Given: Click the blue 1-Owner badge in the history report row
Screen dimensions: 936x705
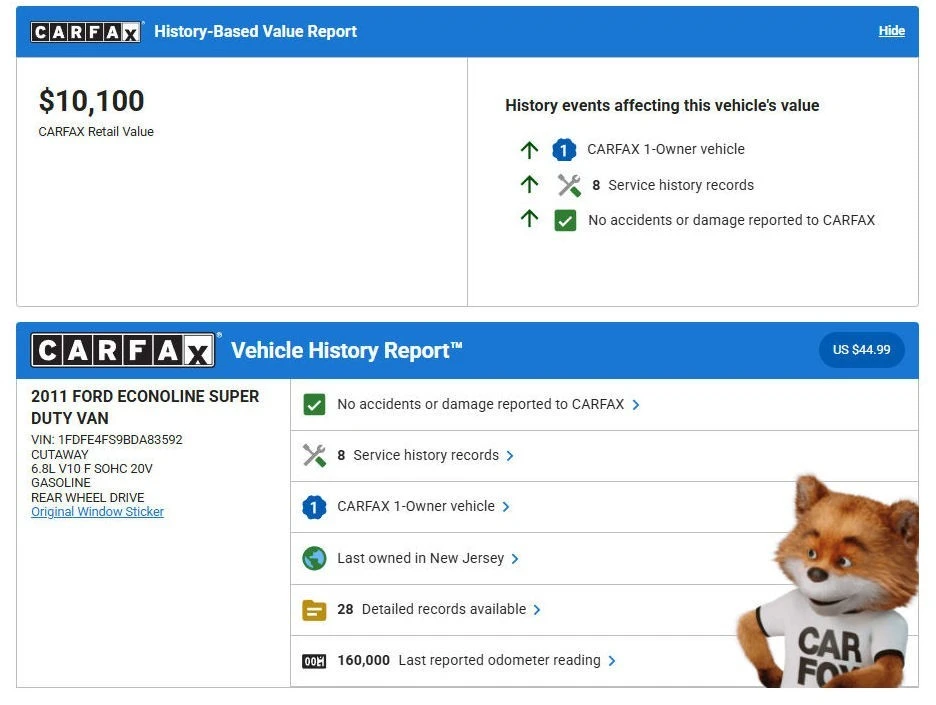Looking at the screenshot, I should click(314, 507).
